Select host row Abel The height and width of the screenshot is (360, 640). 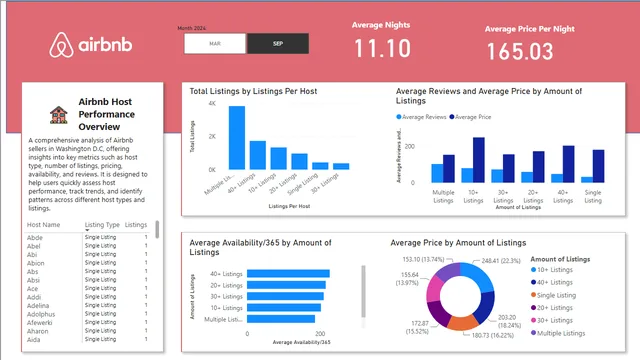[87, 246]
